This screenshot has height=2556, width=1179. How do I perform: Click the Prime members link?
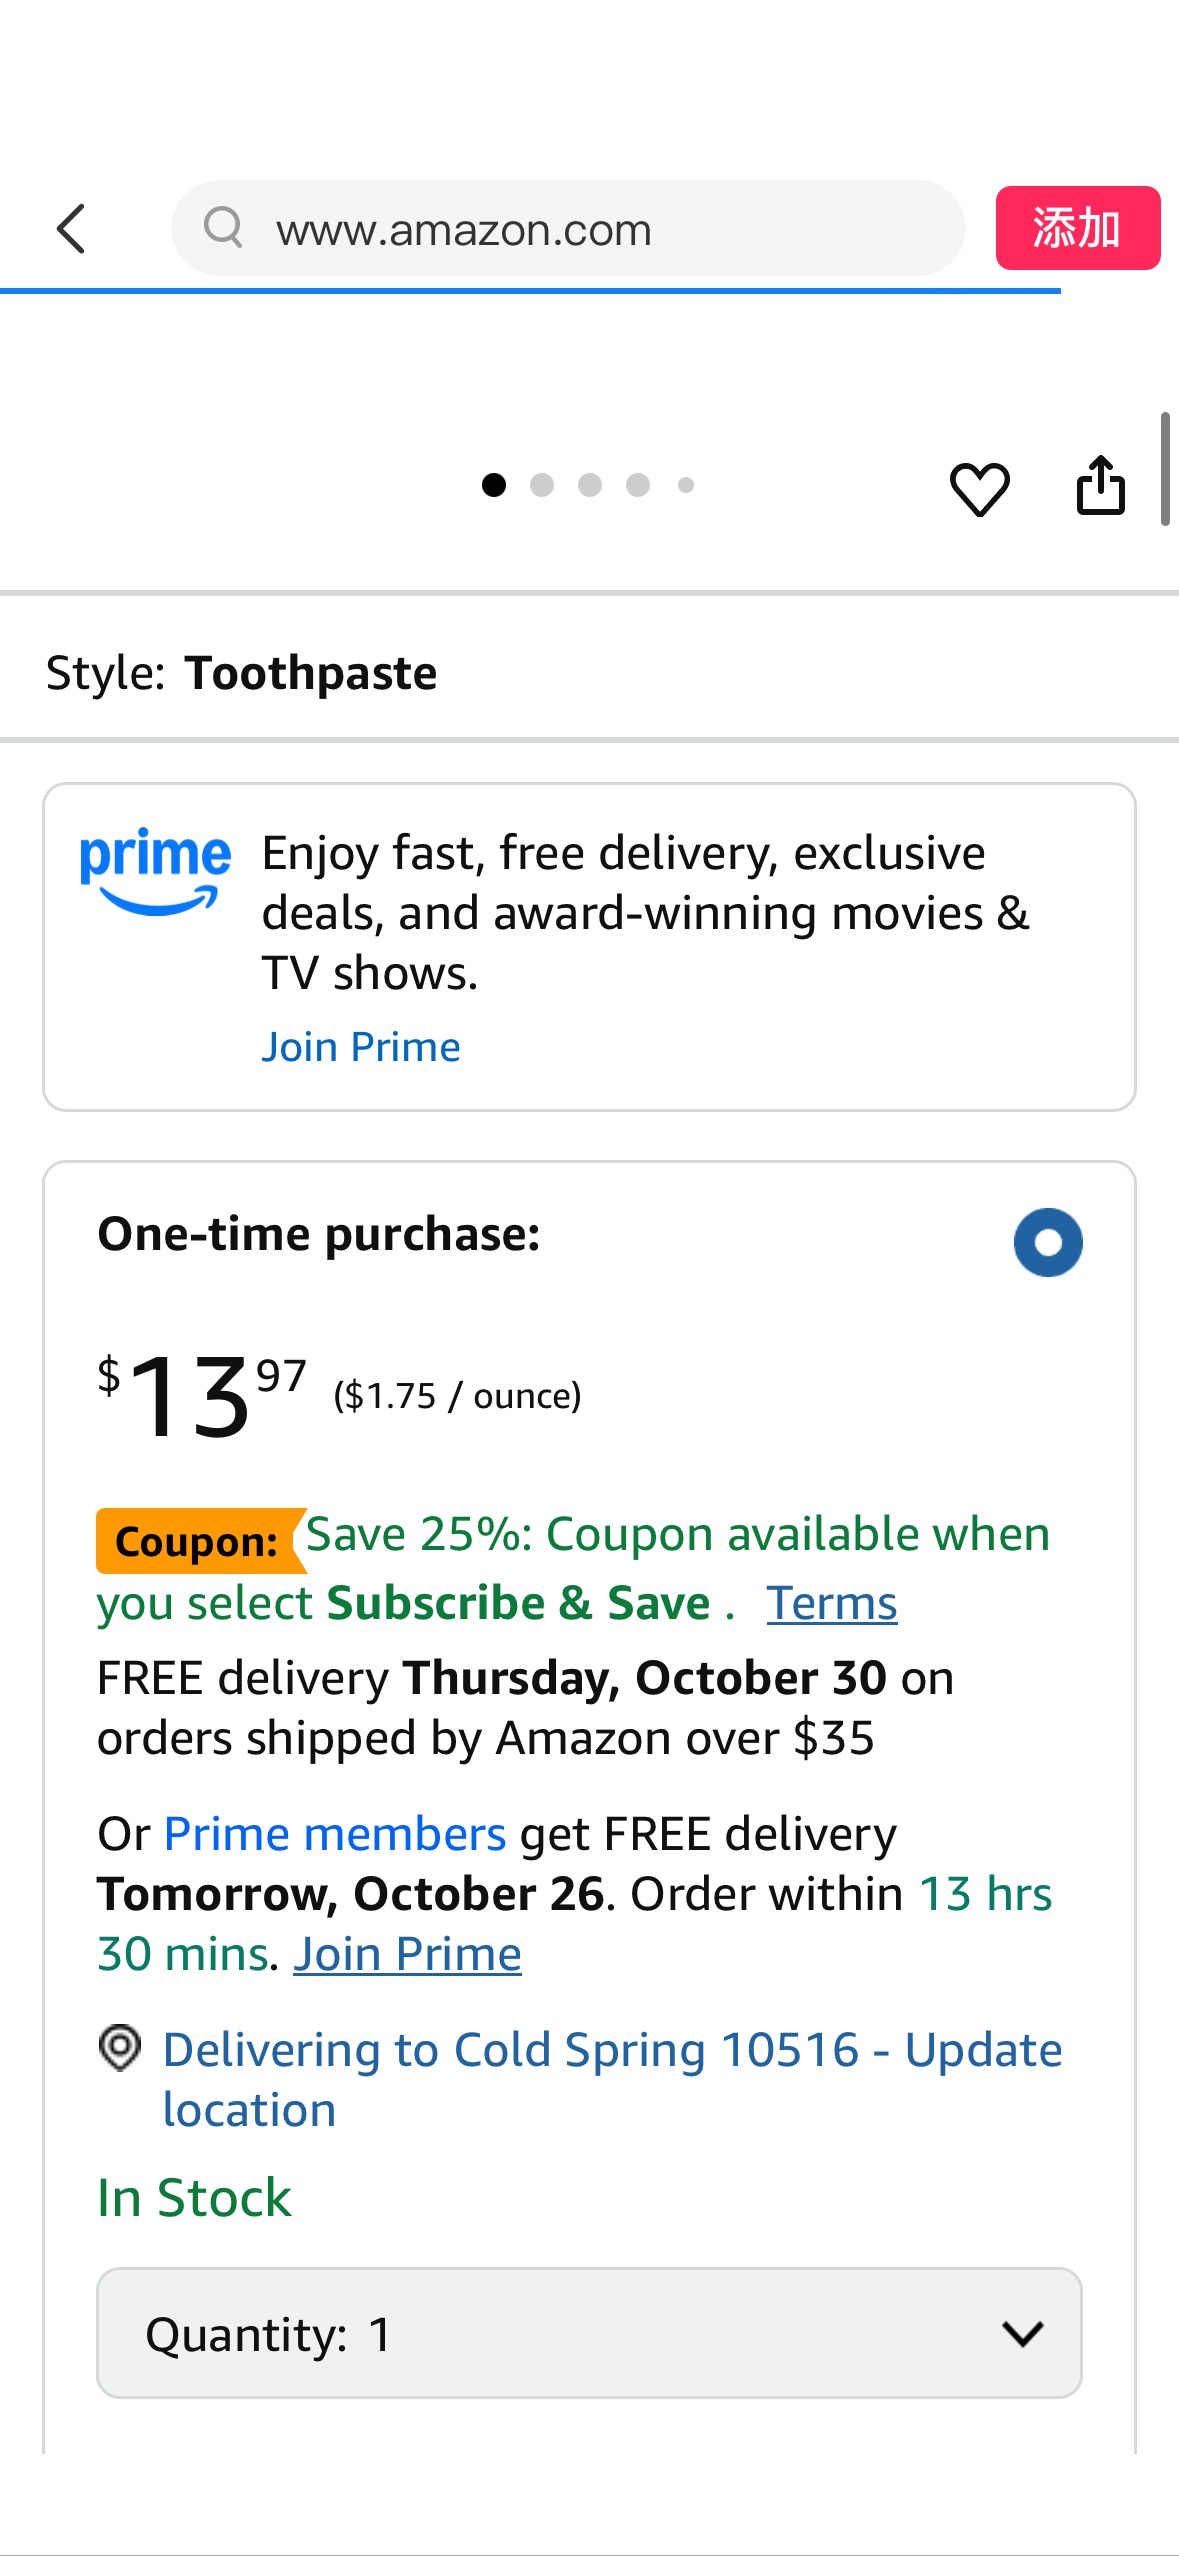click(x=335, y=1834)
